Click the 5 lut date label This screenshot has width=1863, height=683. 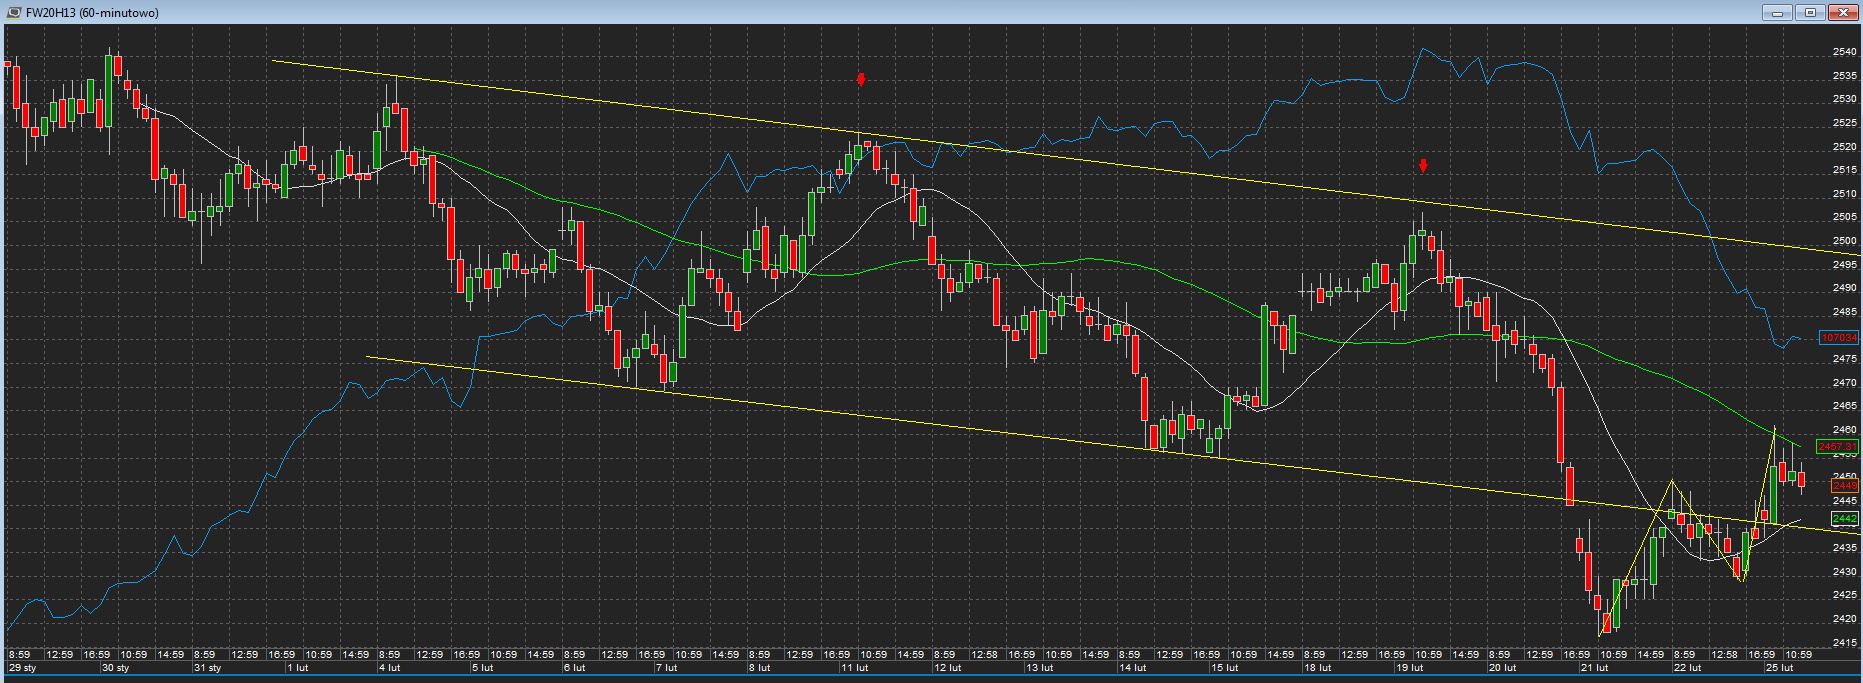click(483, 667)
